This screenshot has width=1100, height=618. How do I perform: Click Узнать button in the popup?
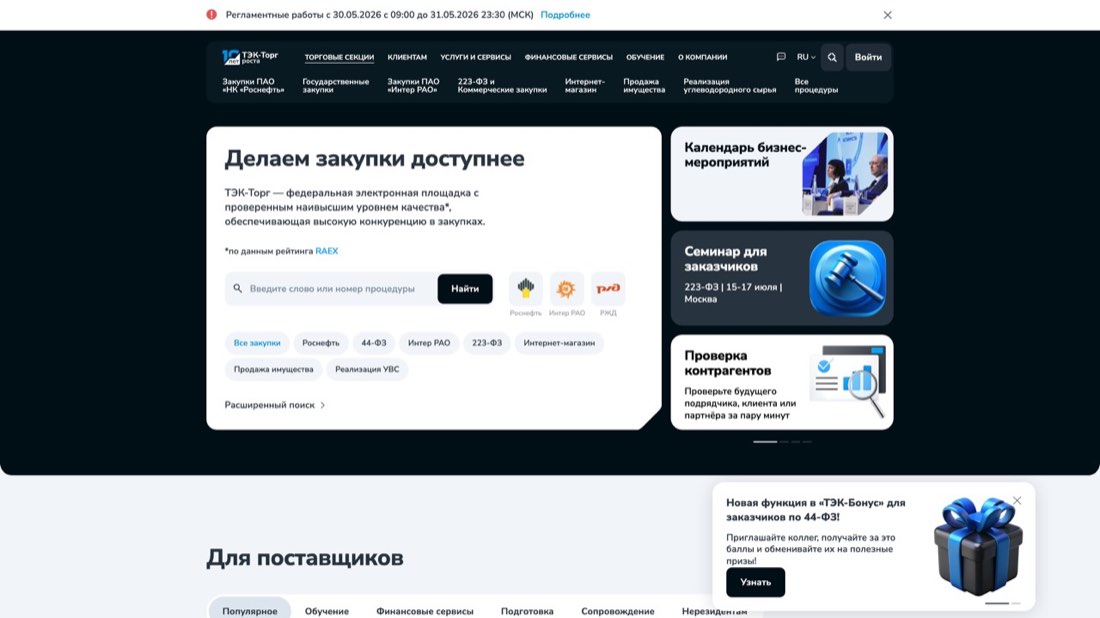756,582
